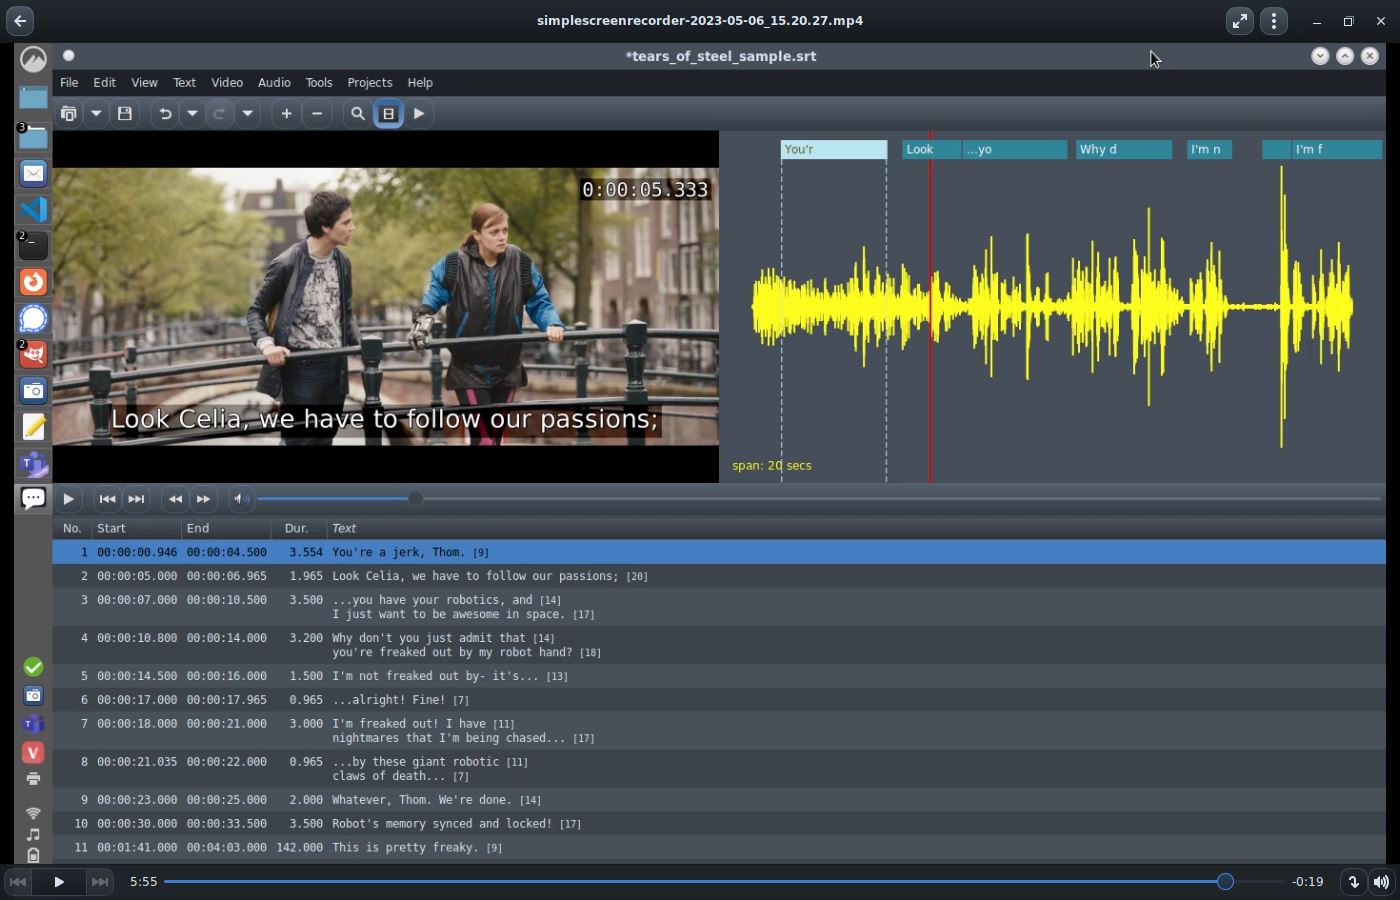The width and height of the screenshot is (1400, 900).
Task: Select subtitle row 'This is pretty freaky.'
Action: point(719,848)
